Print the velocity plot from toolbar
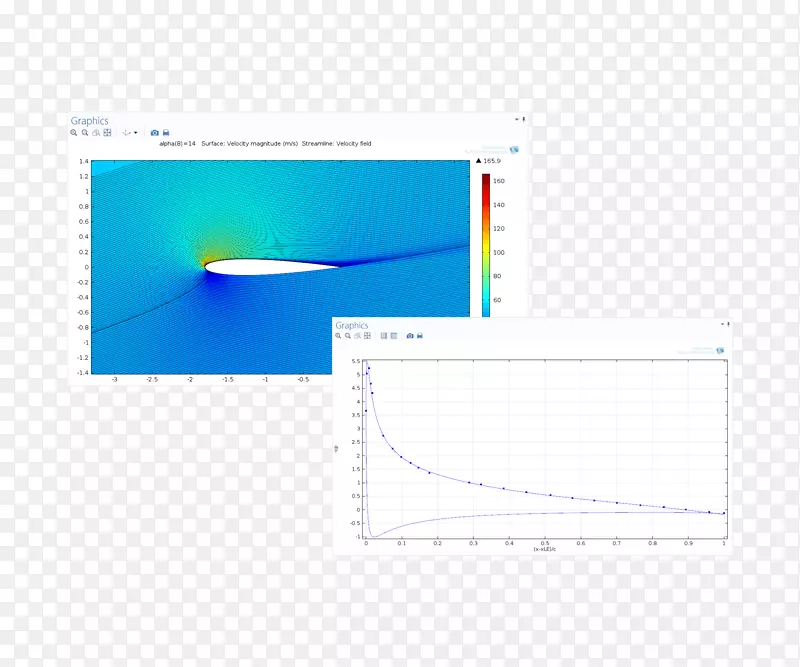This screenshot has height=667, width=800. coord(166,133)
